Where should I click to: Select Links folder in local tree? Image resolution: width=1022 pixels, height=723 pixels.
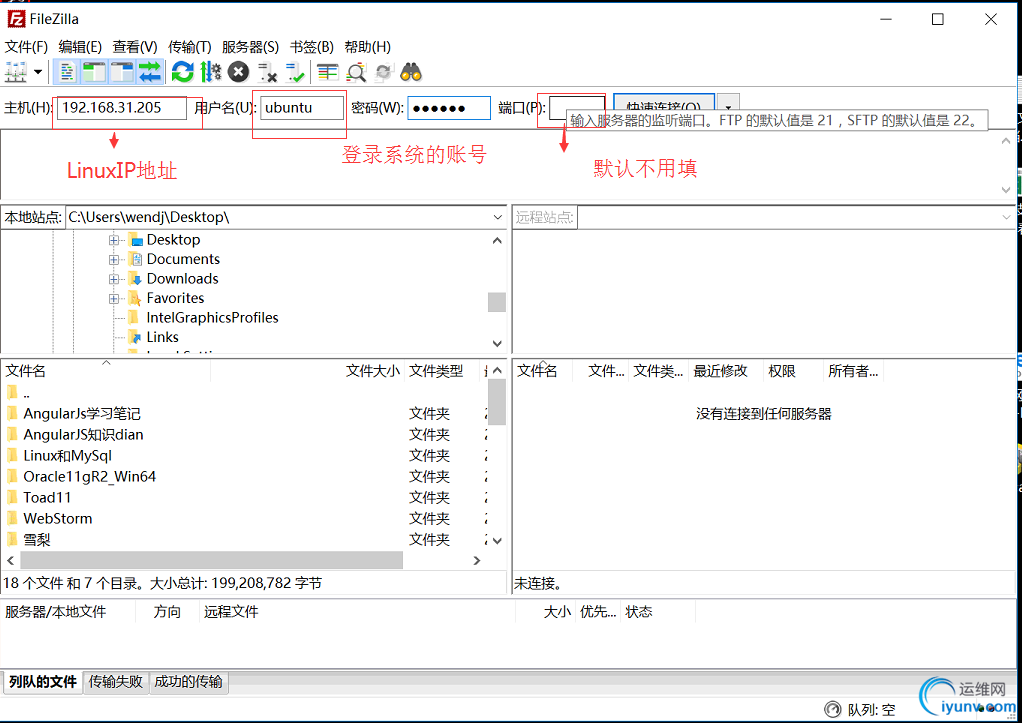pos(162,337)
